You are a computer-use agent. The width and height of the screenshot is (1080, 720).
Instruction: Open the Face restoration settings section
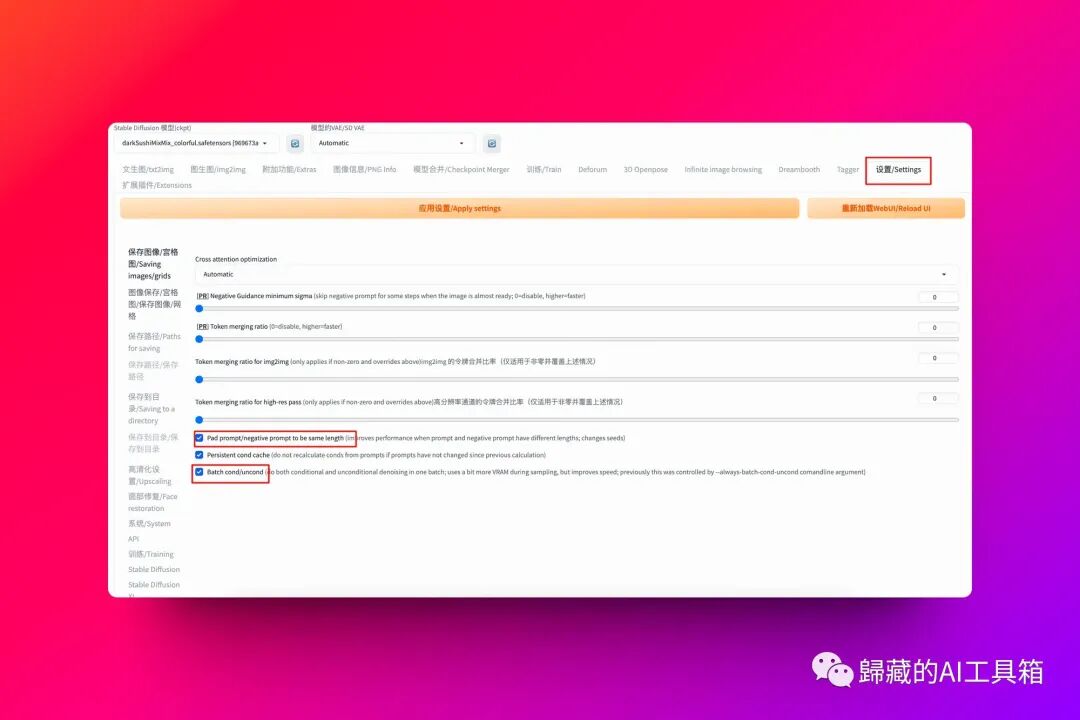tap(152, 502)
